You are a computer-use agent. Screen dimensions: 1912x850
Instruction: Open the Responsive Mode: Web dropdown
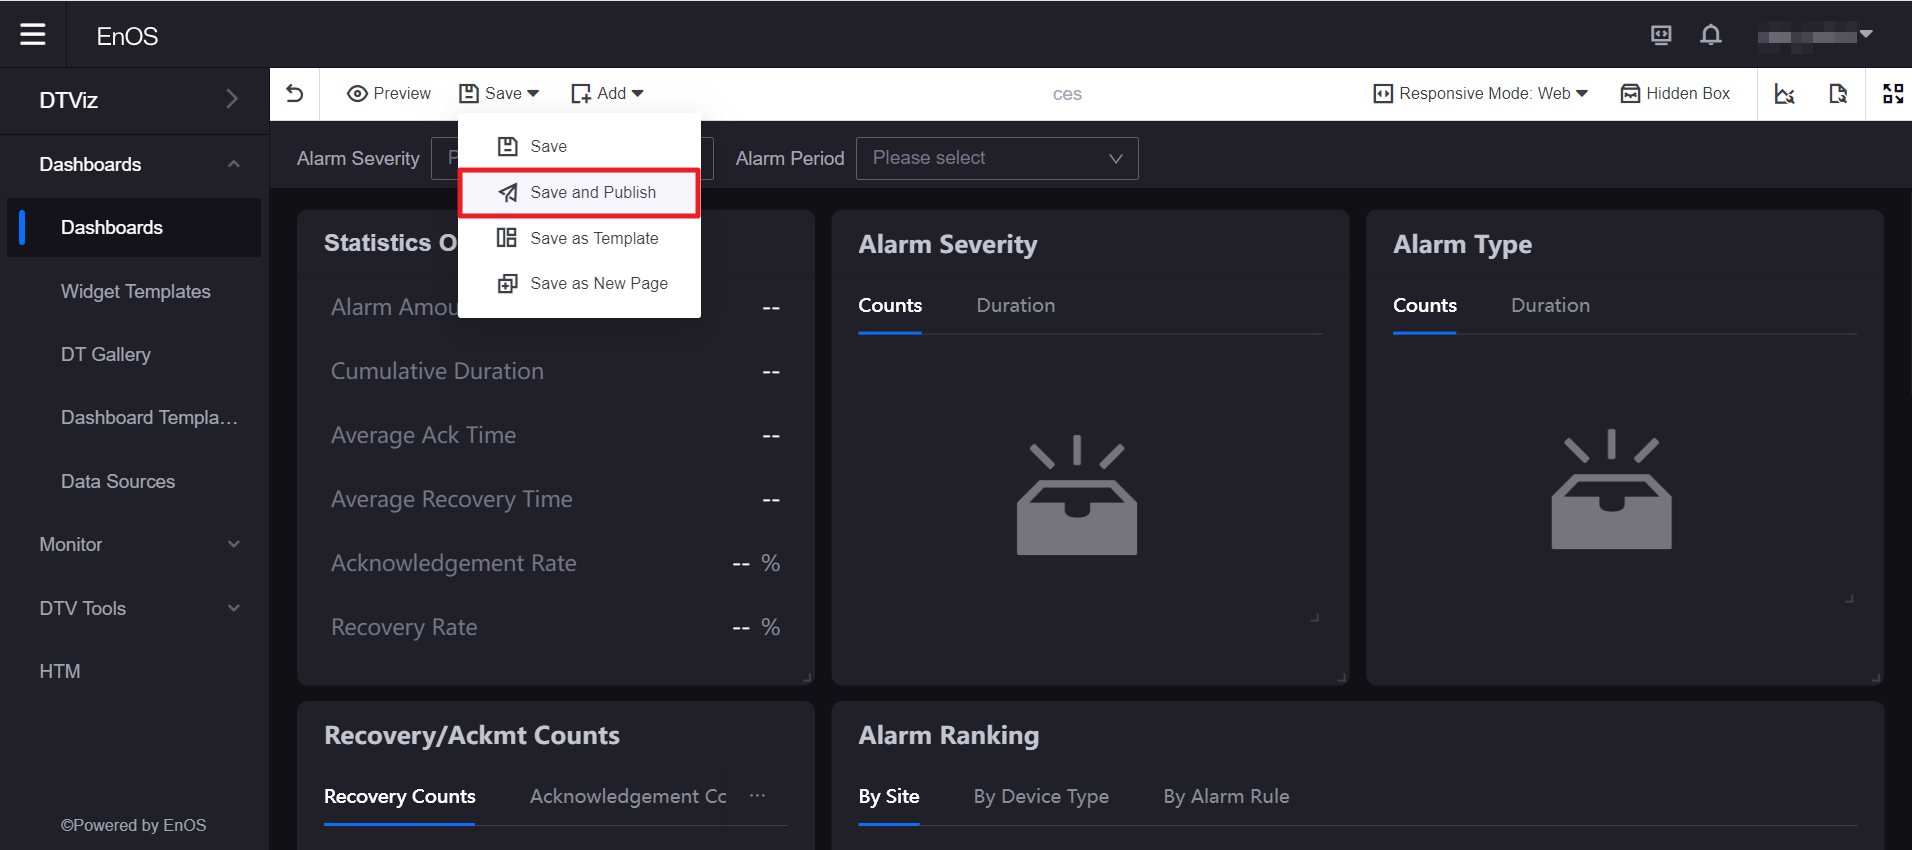pyautogui.click(x=1481, y=93)
